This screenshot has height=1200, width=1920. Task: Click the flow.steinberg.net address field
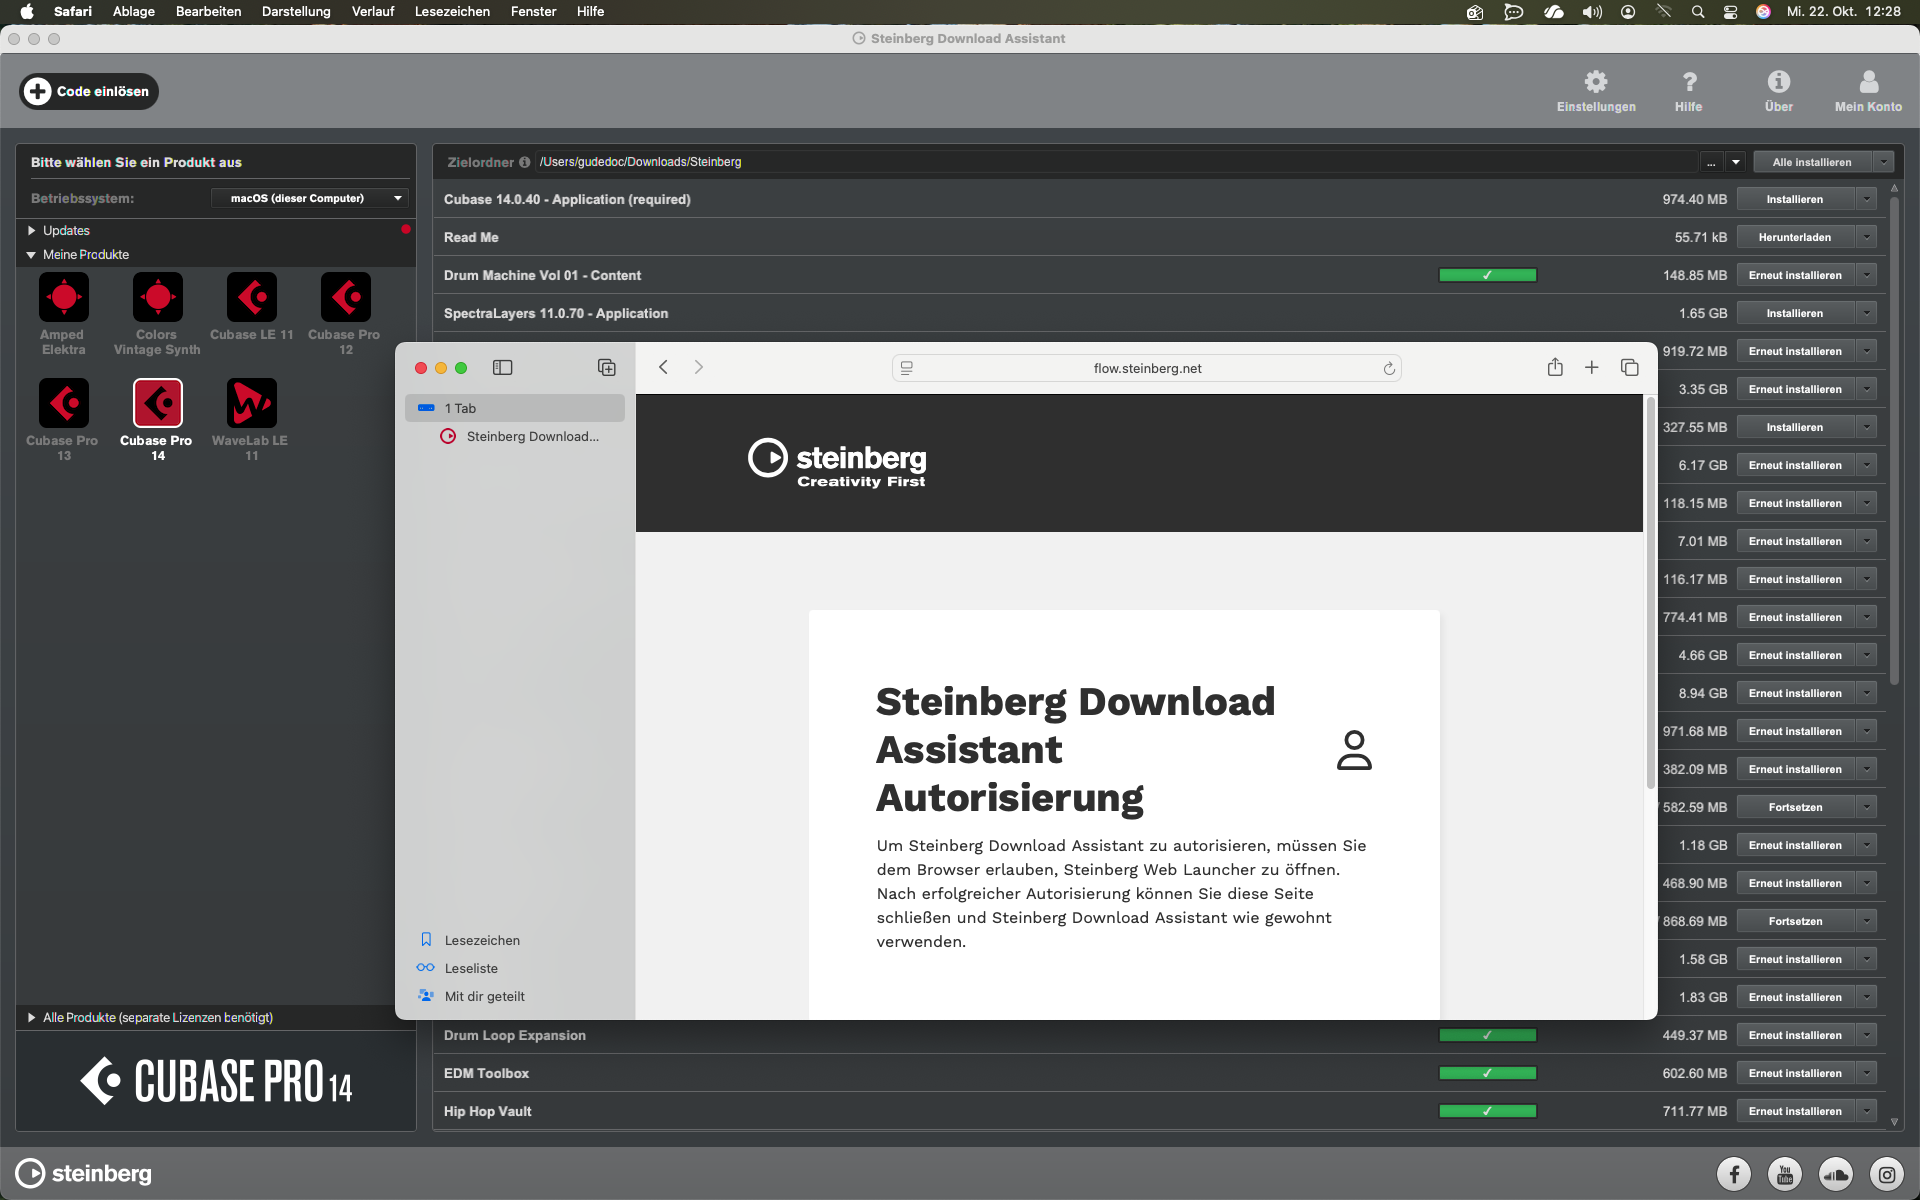tap(1146, 368)
